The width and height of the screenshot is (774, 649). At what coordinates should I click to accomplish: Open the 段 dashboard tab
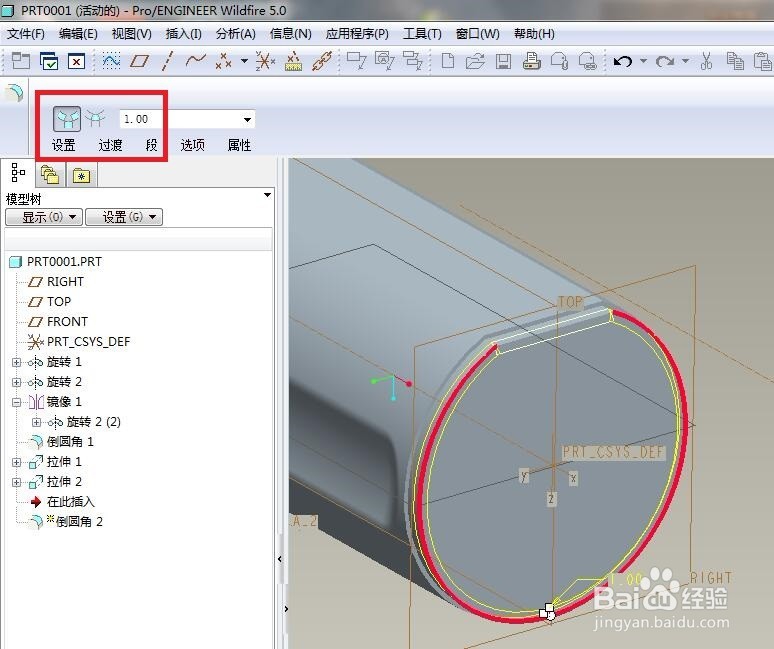click(x=151, y=145)
